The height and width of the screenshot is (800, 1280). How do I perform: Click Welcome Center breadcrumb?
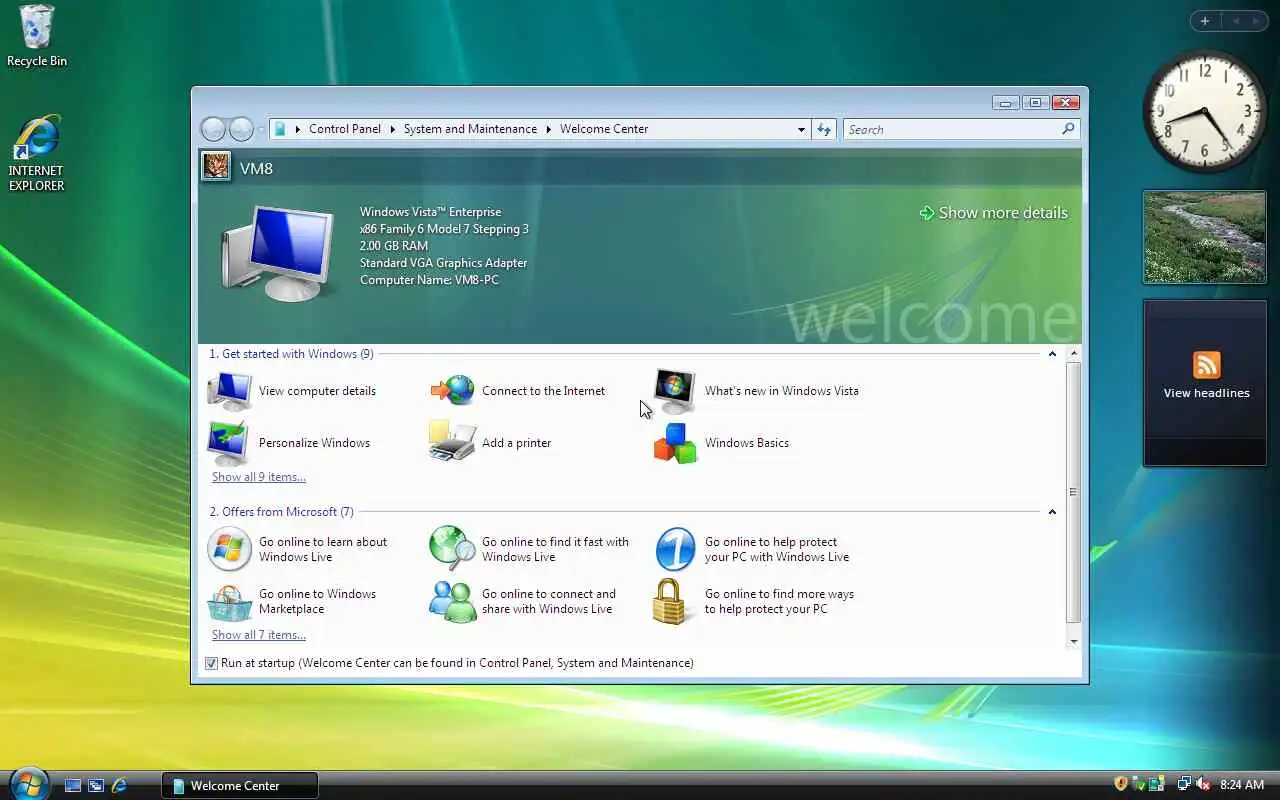pos(604,129)
